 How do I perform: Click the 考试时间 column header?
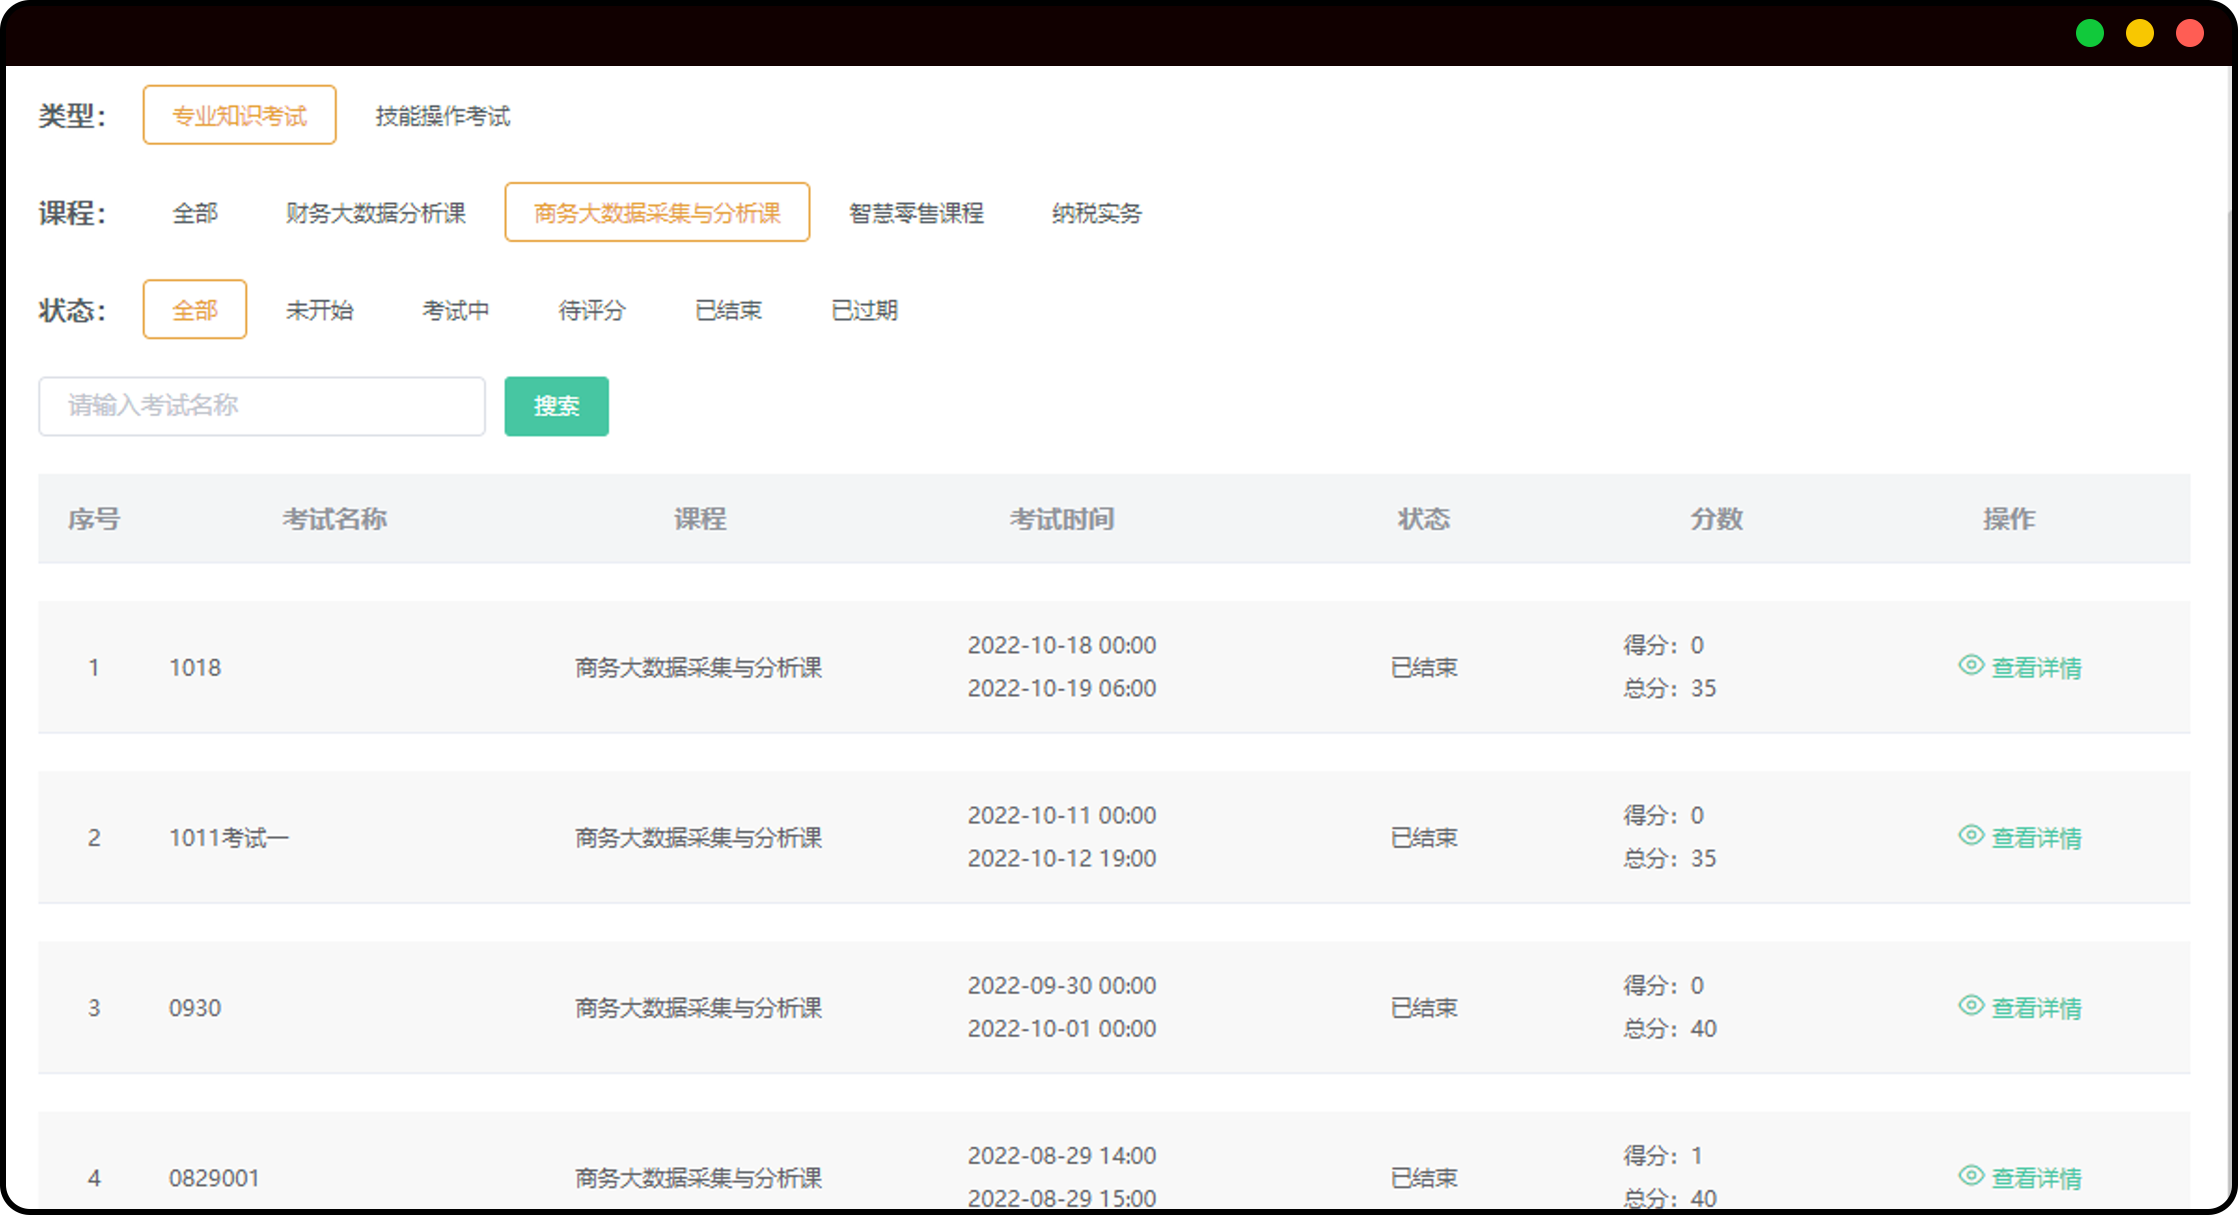1061,518
